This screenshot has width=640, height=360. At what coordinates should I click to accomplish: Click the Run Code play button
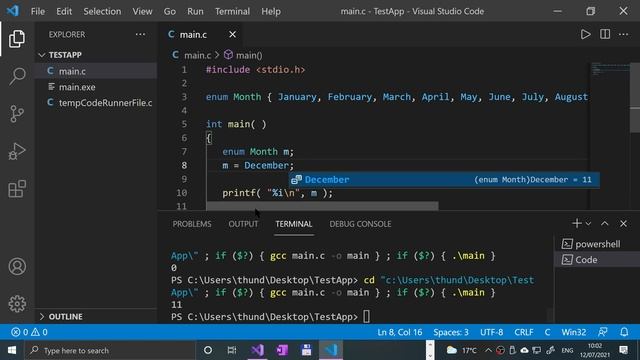(x=585, y=34)
